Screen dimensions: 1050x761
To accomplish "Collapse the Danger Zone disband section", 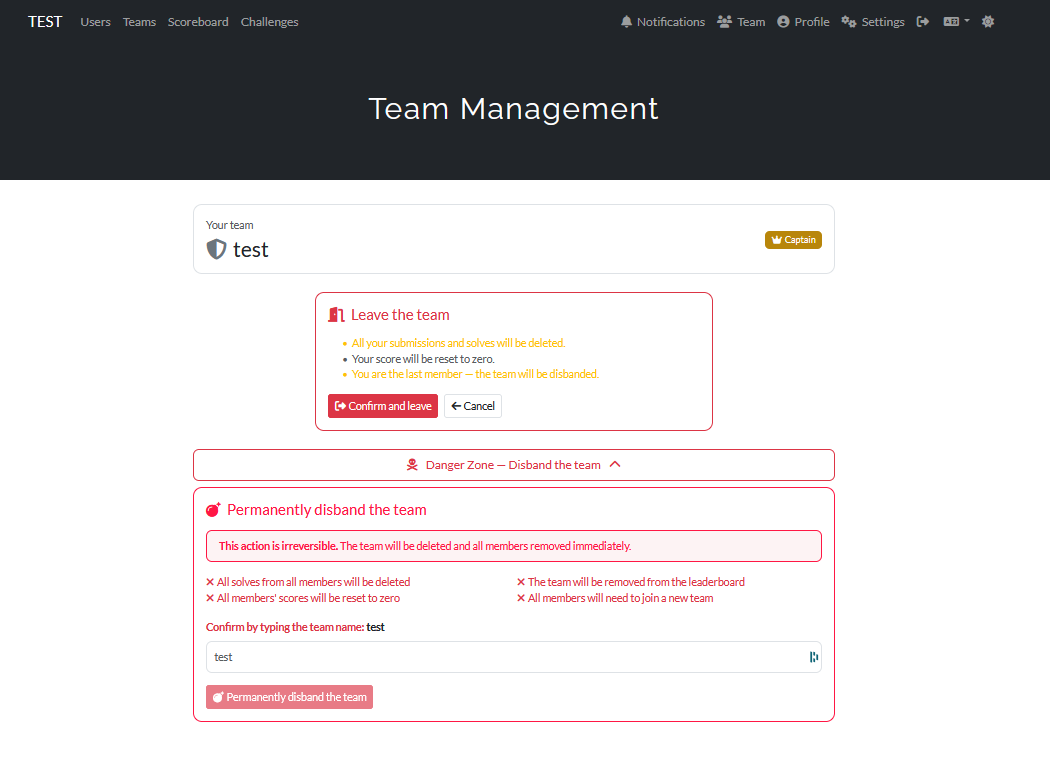I will point(513,465).
